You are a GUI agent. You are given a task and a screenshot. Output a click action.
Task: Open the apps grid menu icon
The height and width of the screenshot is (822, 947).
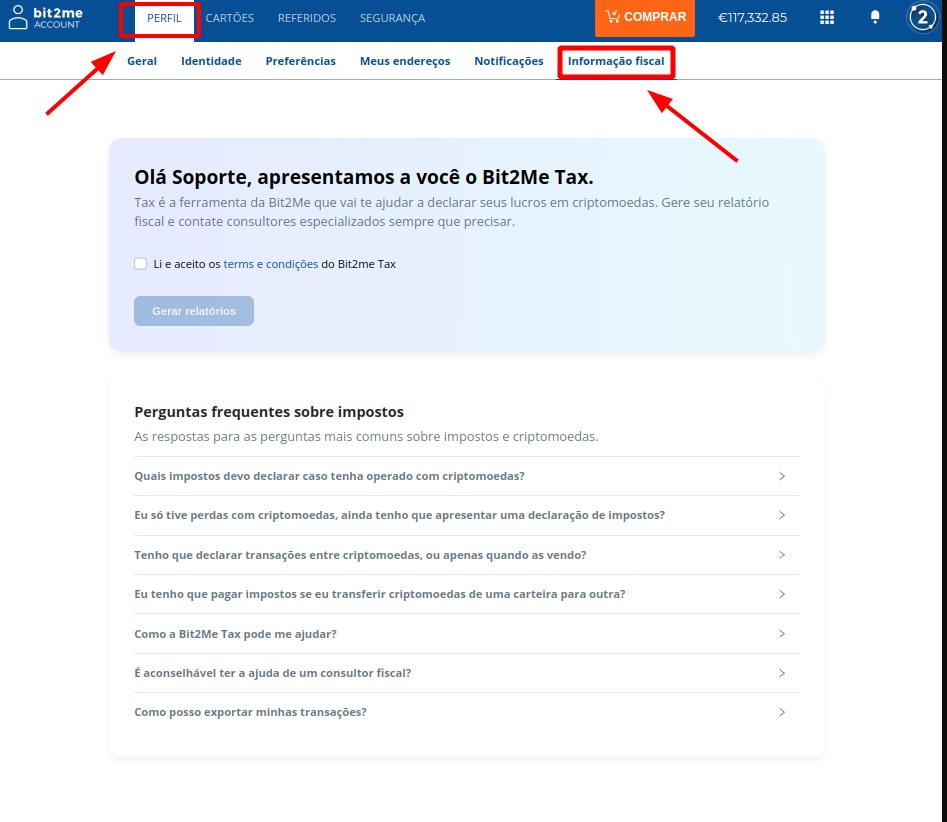click(827, 18)
